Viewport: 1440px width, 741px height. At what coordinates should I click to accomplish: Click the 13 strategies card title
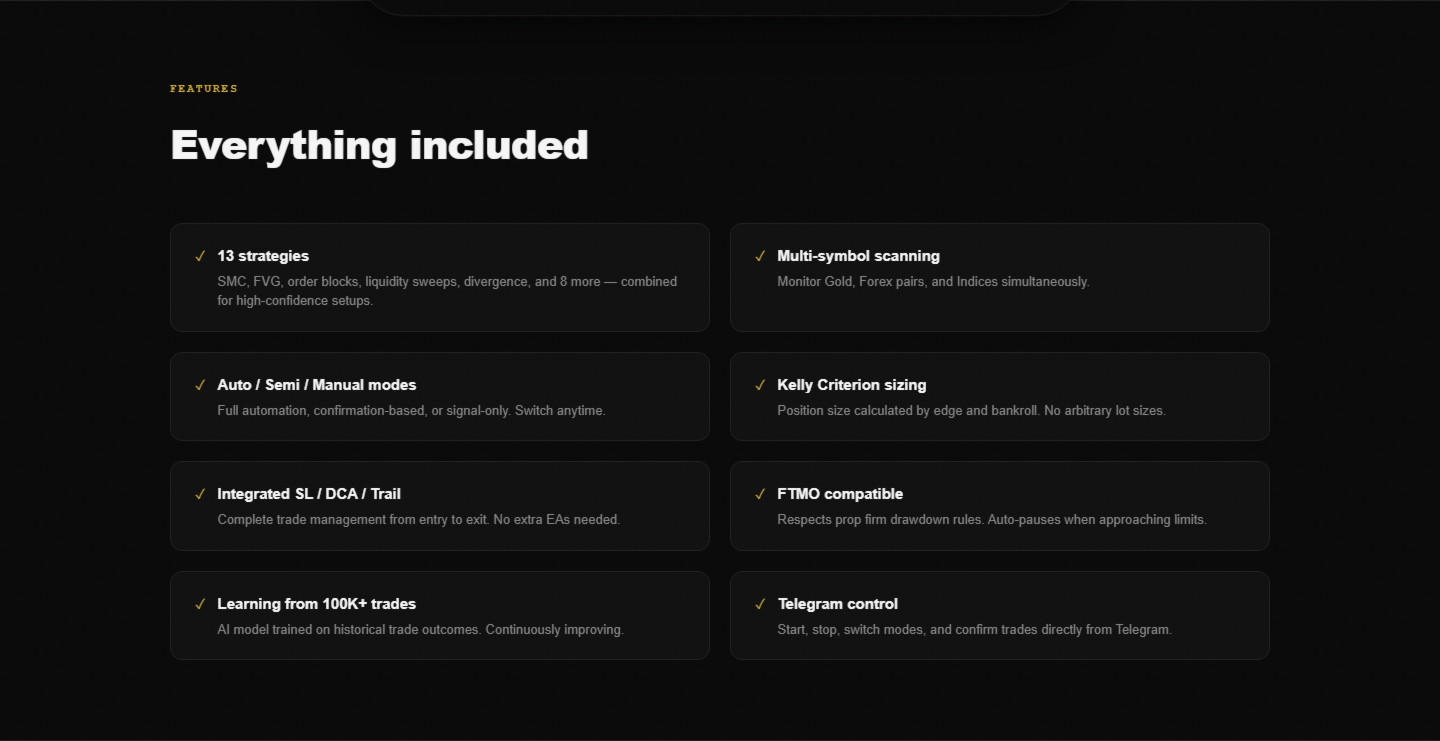point(263,256)
